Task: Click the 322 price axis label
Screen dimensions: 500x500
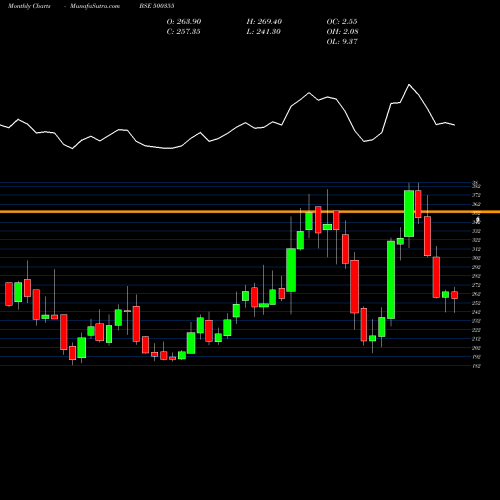Action: coord(476,240)
